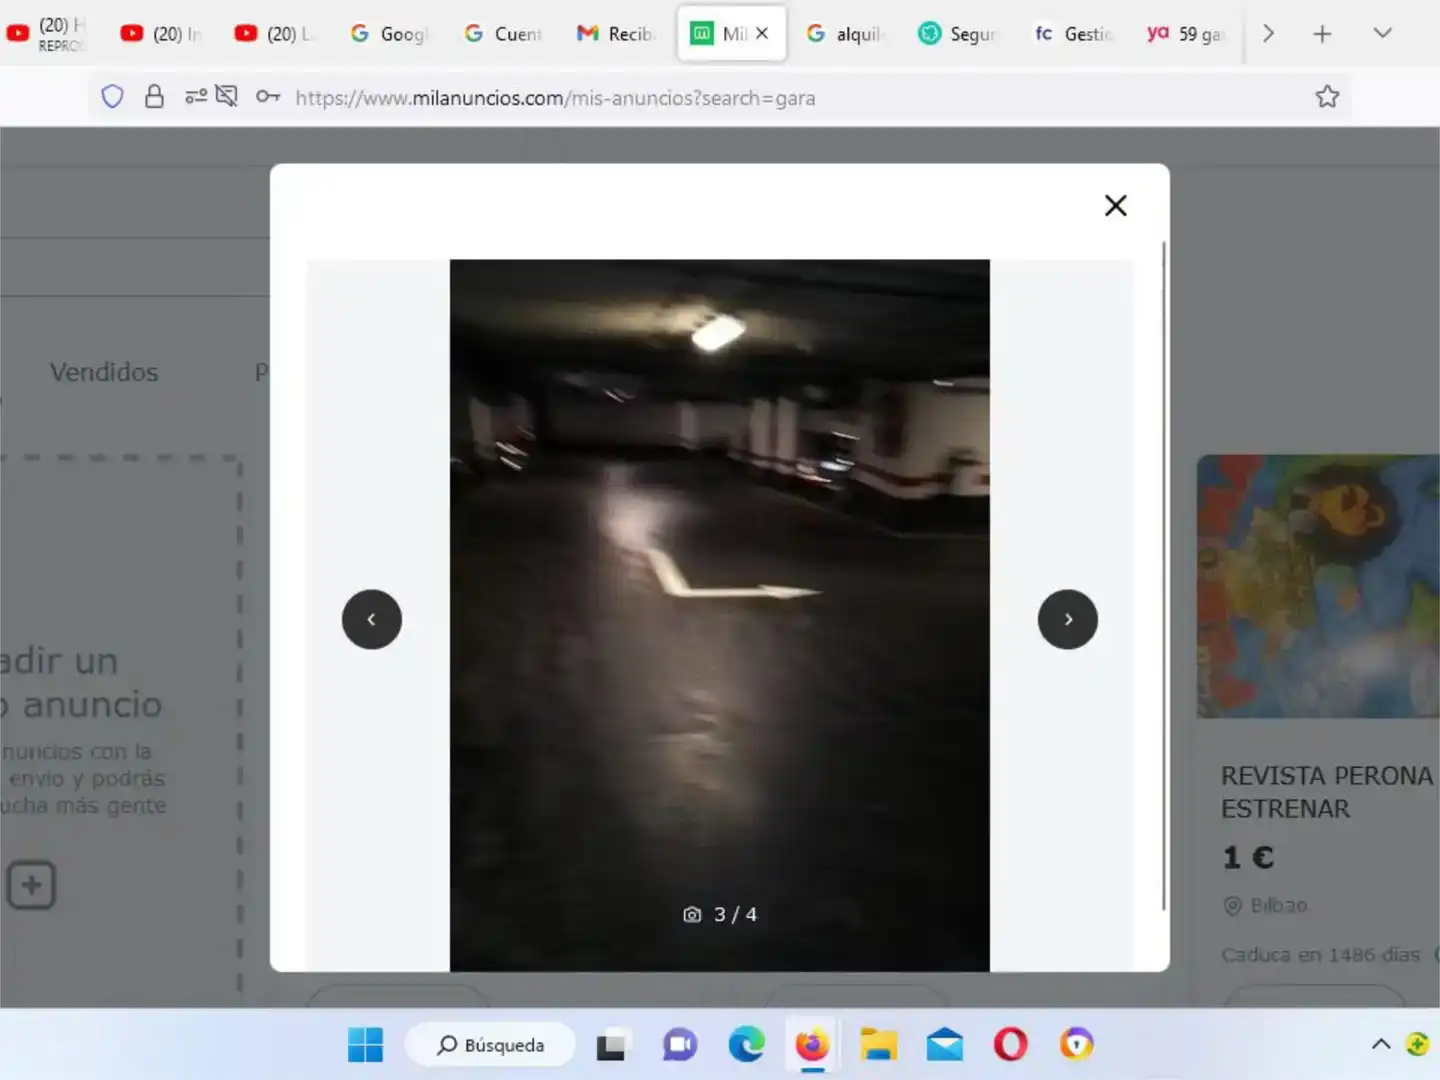Image resolution: width=1440 pixels, height=1080 pixels.
Task: Switch to the third YouTube tab
Action: [274, 34]
